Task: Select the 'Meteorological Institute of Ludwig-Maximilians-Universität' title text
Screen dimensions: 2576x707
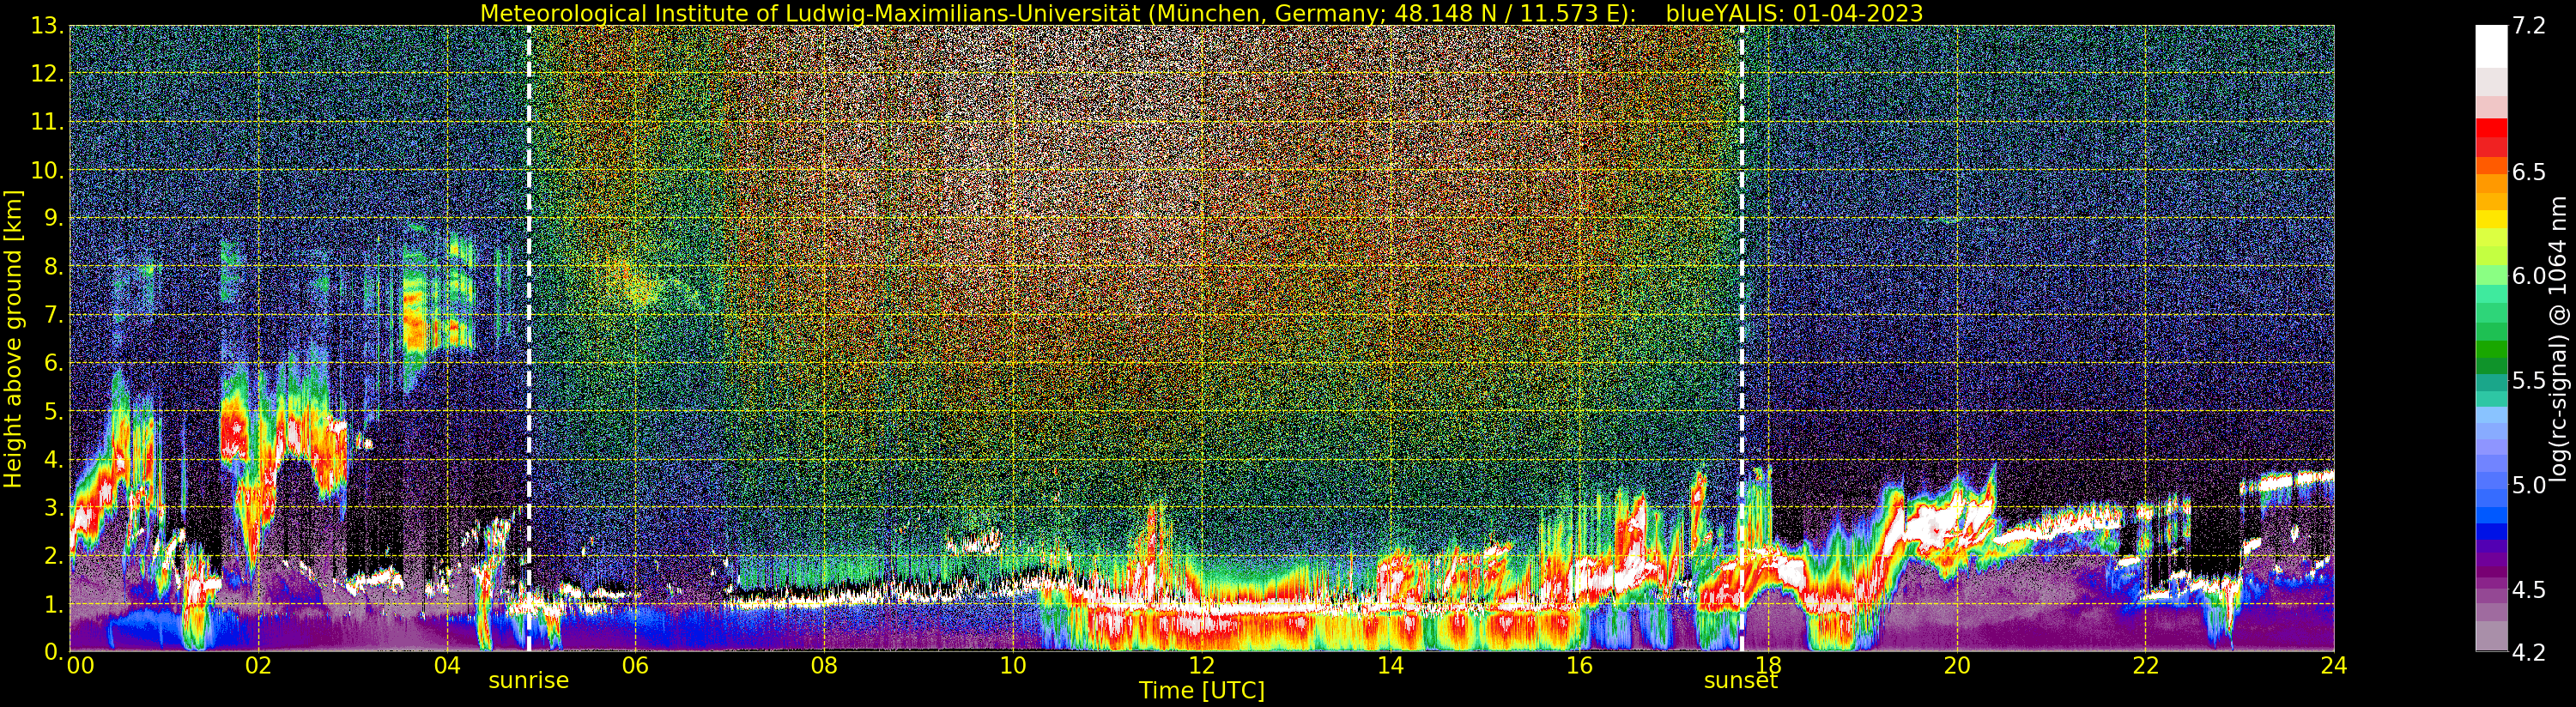Action: 812,13
